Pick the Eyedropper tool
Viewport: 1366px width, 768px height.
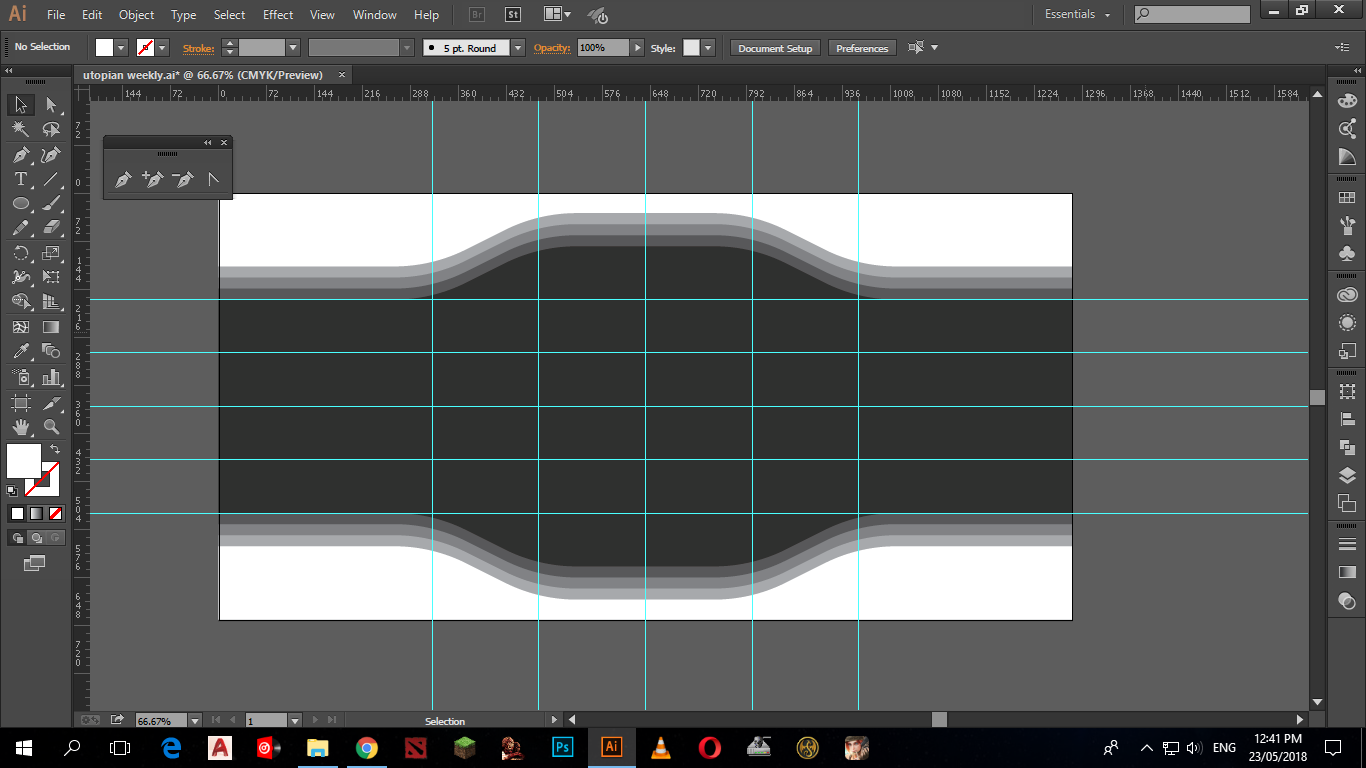(x=20, y=351)
